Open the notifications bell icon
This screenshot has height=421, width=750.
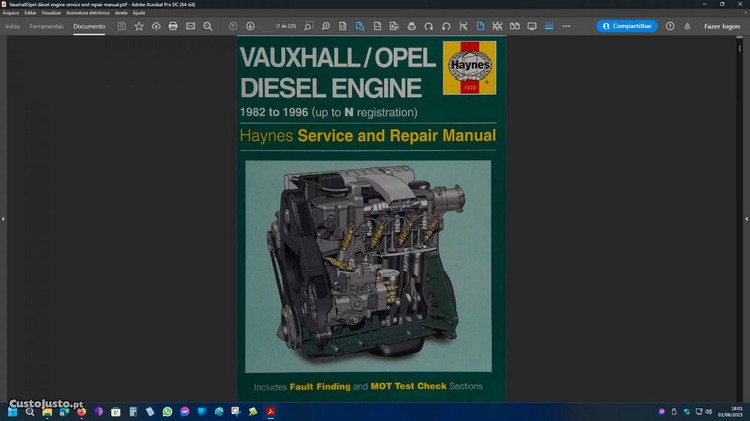point(687,26)
